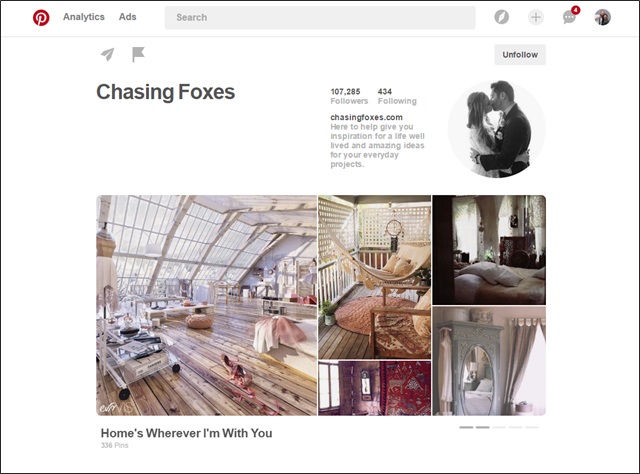640x474 pixels.
Task: Open the chasingfoxes.com website link
Action: click(366, 117)
